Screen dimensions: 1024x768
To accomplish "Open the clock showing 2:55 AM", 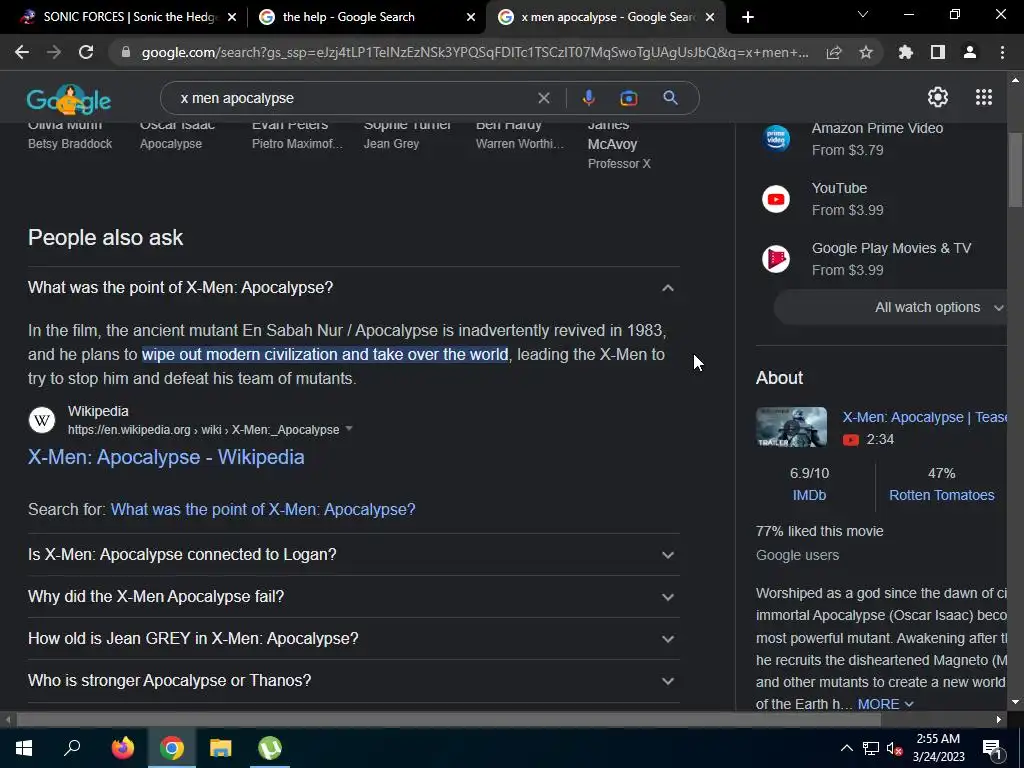I will (938, 748).
